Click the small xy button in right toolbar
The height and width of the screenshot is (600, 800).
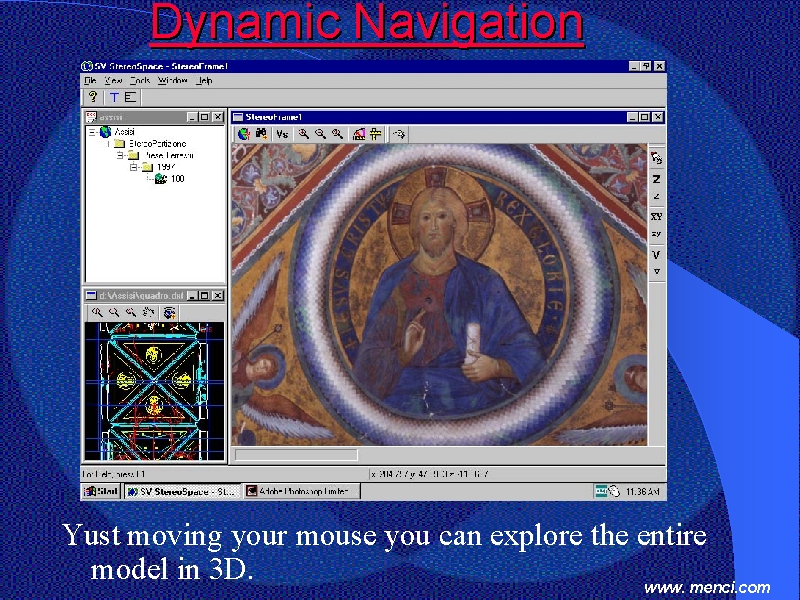click(x=656, y=234)
